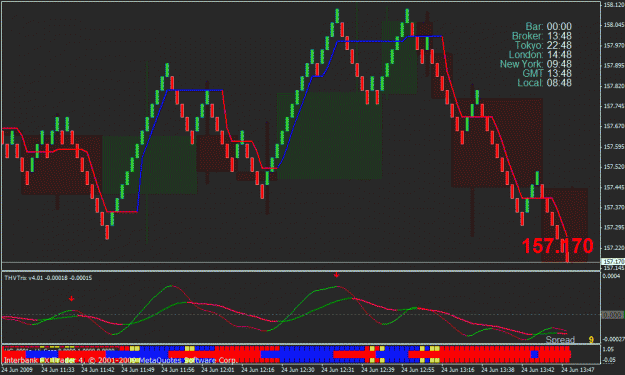Image resolution: width=625 pixels, height=375 pixels.
Task: Click the grey 0.000 zero-level tag
Action: [x=612, y=315]
